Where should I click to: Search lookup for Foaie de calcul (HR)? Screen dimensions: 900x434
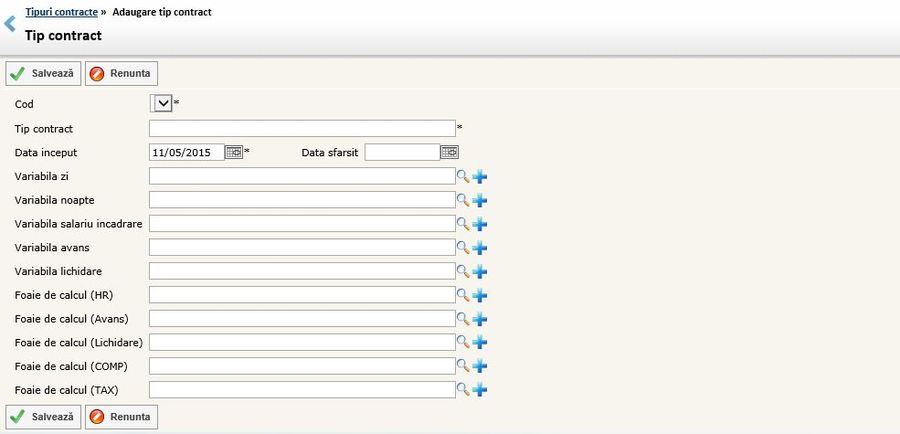(x=462, y=295)
